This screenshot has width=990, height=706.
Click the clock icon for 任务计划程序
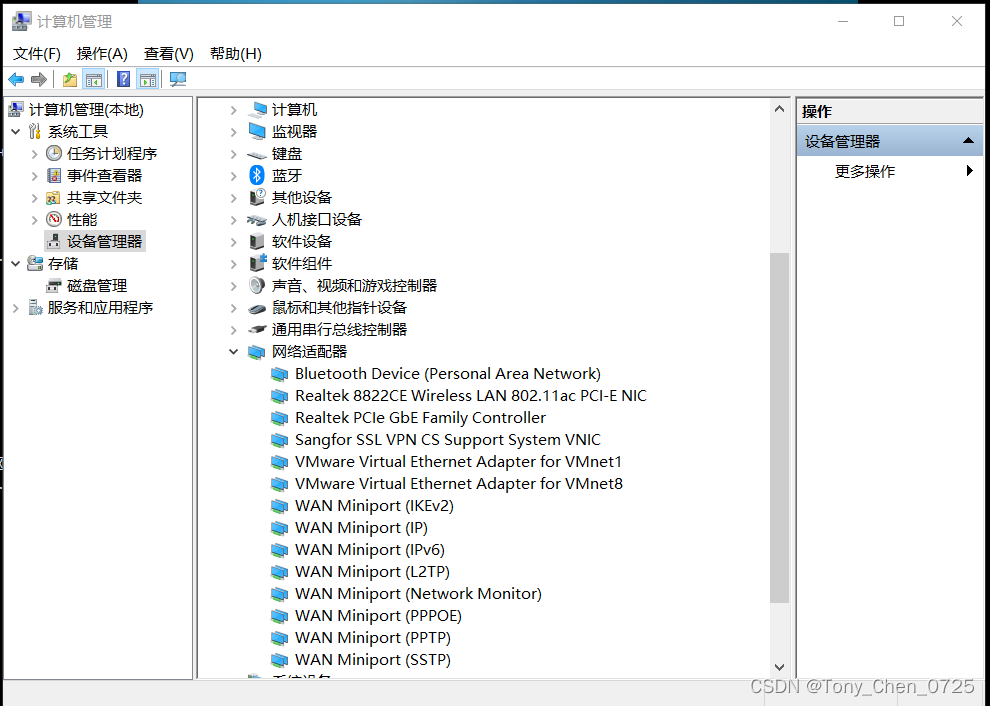coord(54,153)
